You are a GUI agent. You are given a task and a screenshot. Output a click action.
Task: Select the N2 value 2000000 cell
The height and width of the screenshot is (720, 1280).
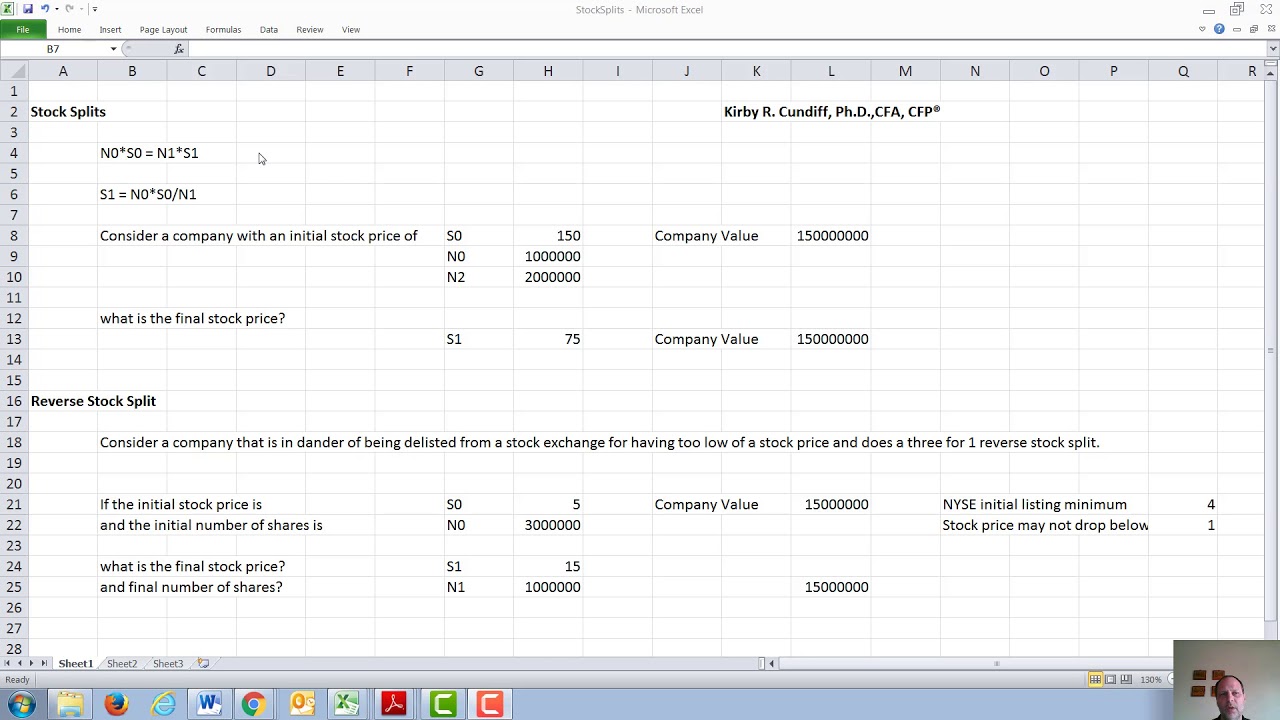(548, 277)
